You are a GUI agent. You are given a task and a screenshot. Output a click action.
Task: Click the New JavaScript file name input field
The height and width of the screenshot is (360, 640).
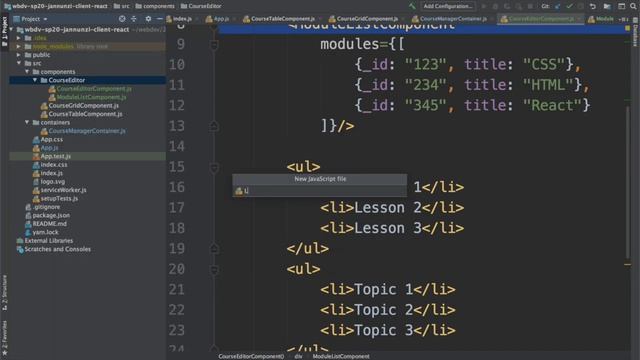pos(320,191)
